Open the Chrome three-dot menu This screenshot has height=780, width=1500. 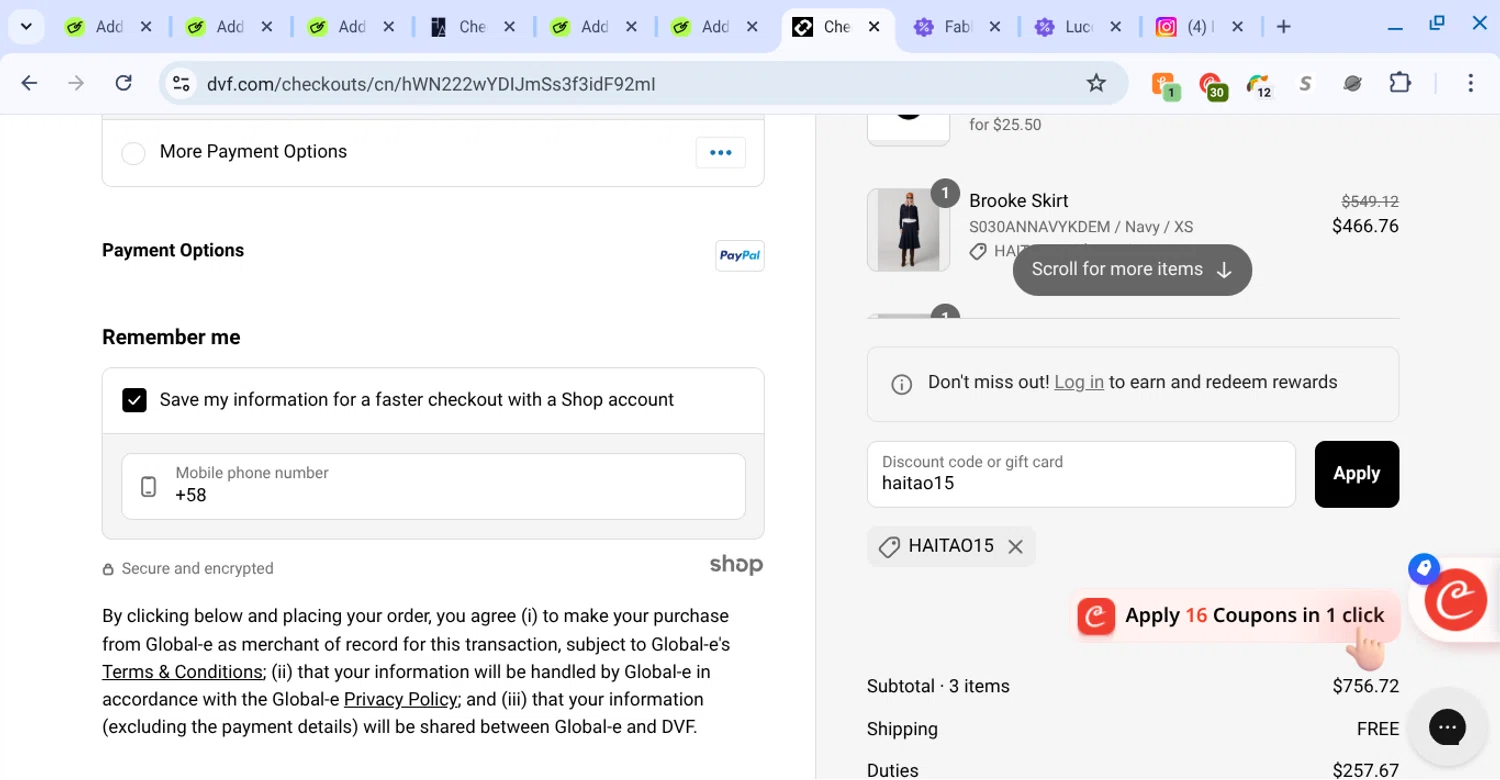point(1470,83)
